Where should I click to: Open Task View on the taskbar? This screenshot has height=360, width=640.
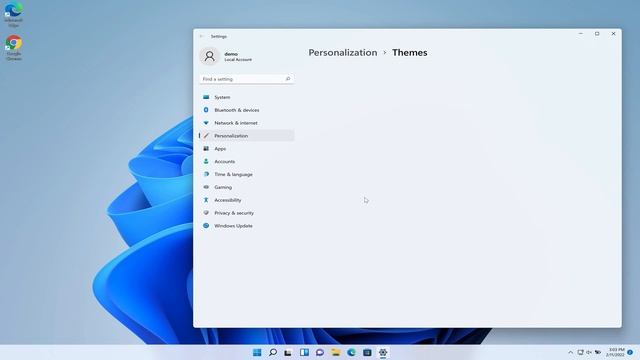(x=288, y=352)
